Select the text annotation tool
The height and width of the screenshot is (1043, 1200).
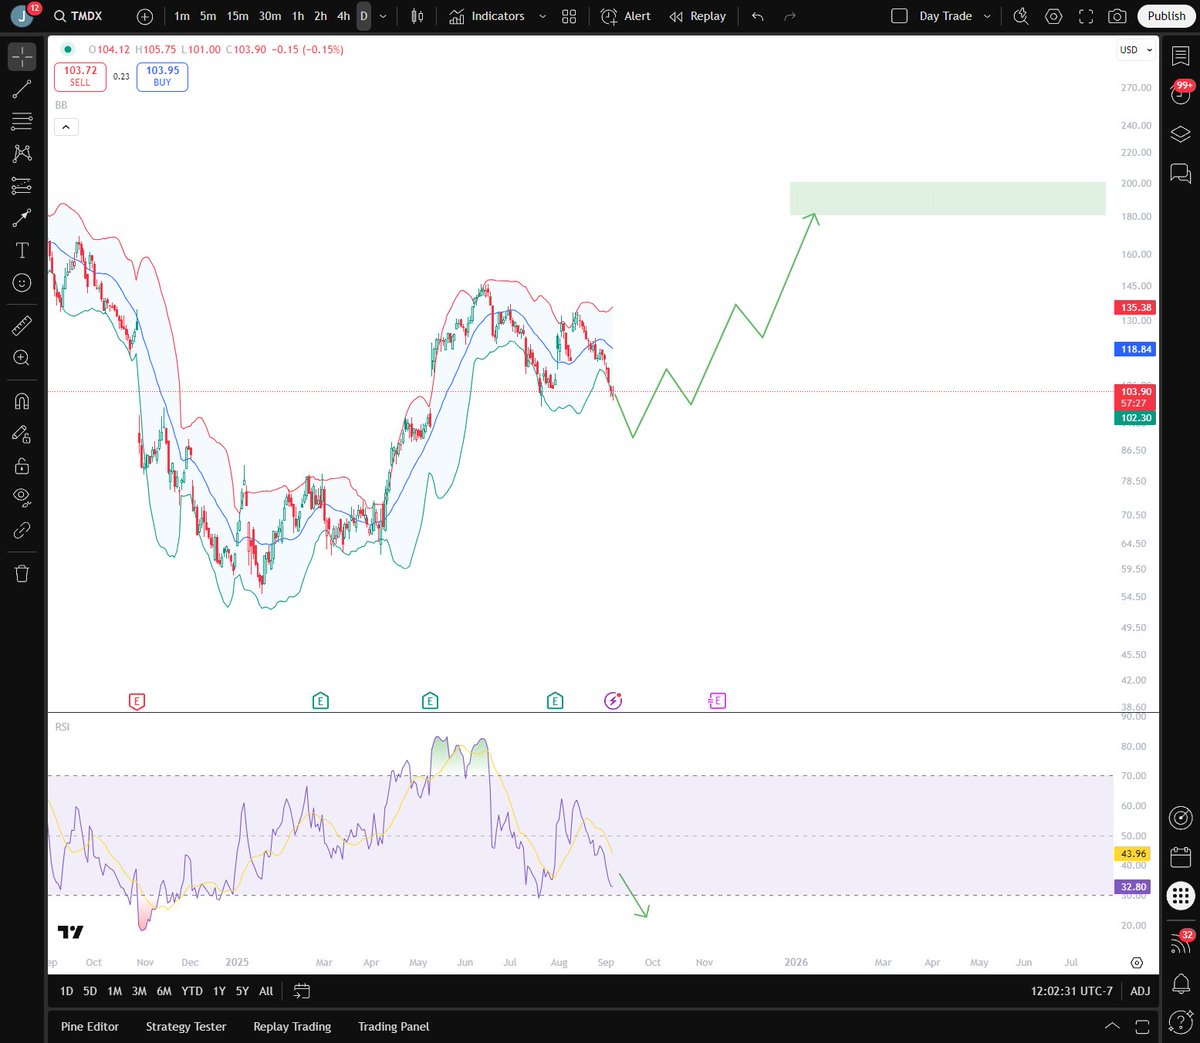pyautogui.click(x=21, y=250)
